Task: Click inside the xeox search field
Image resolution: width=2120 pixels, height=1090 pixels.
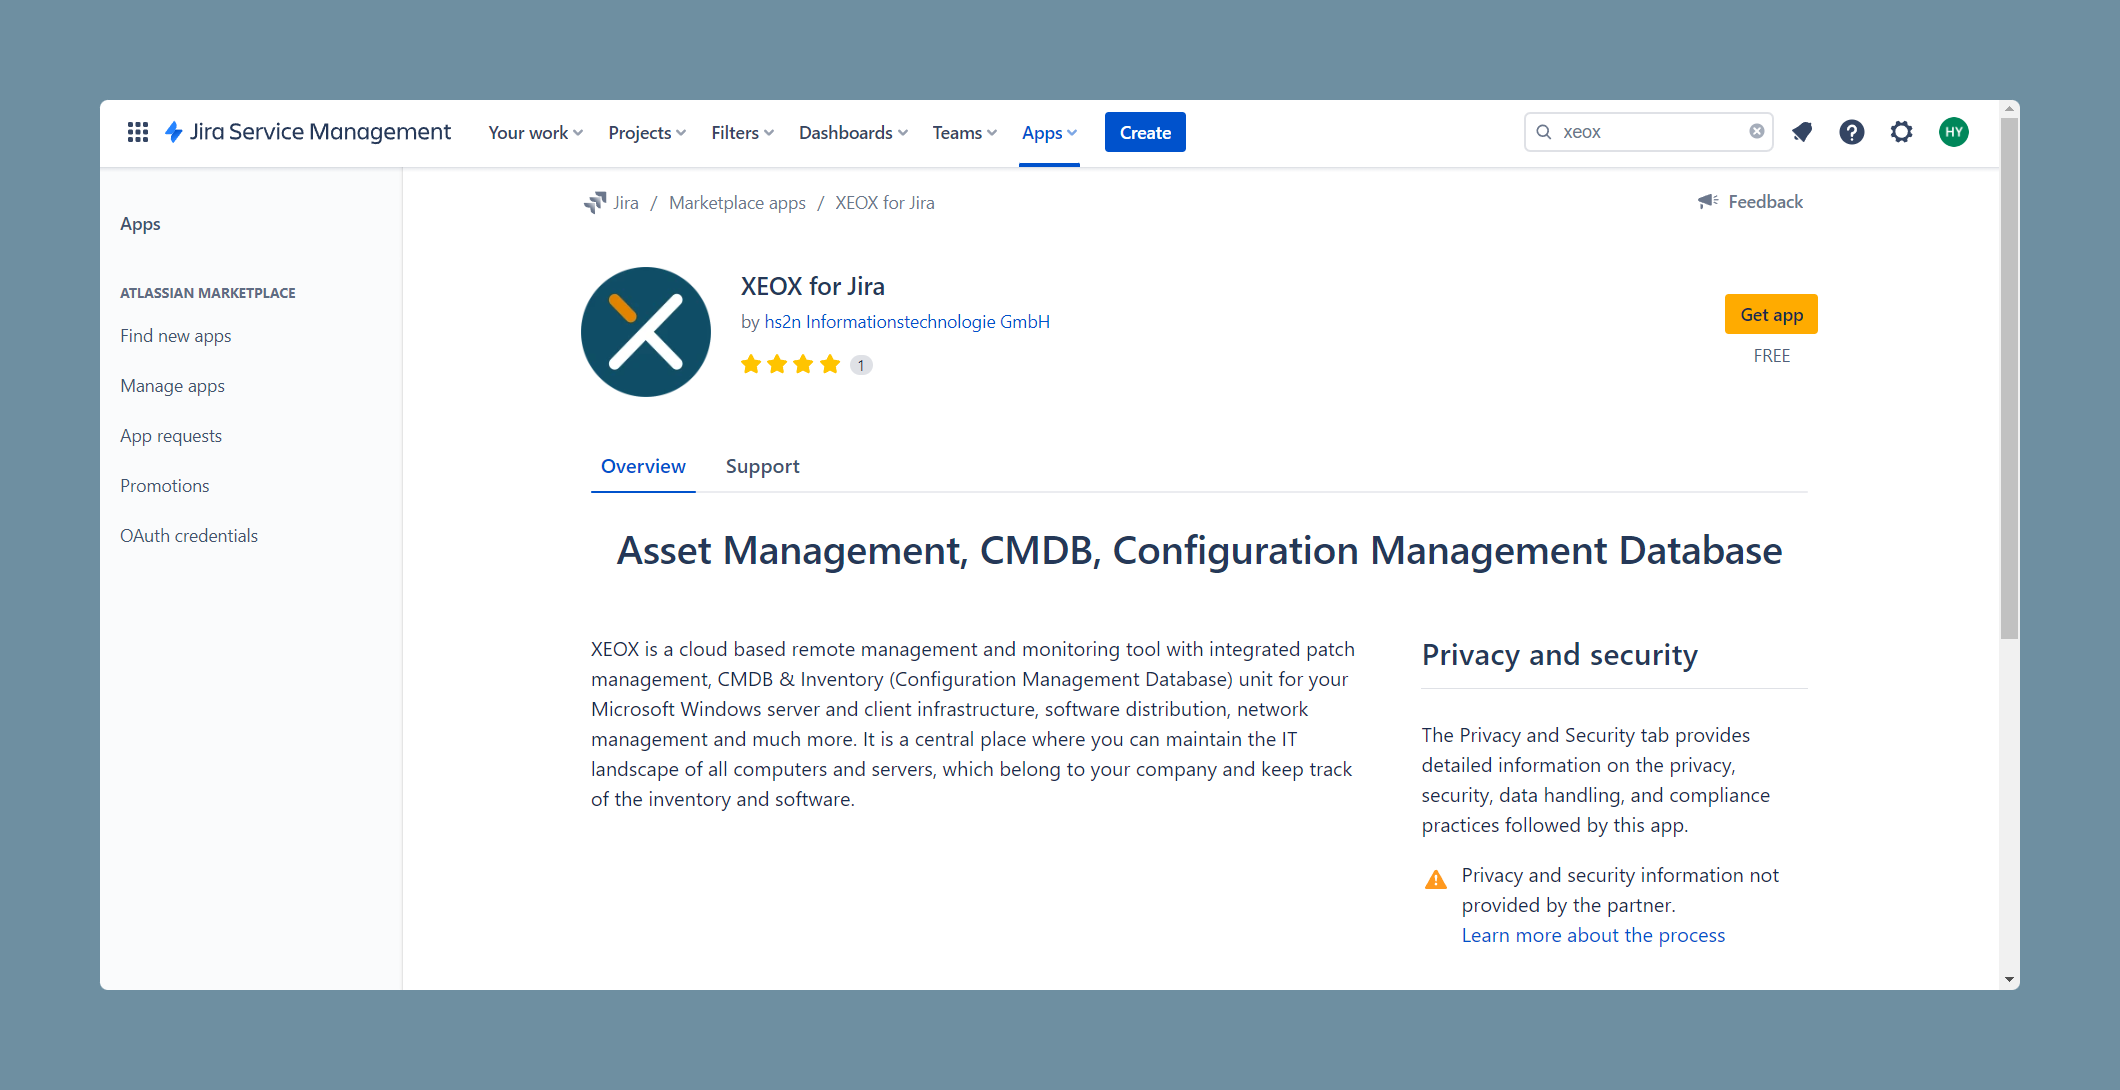Action: pyautogui.click(x=1648, y=132)
